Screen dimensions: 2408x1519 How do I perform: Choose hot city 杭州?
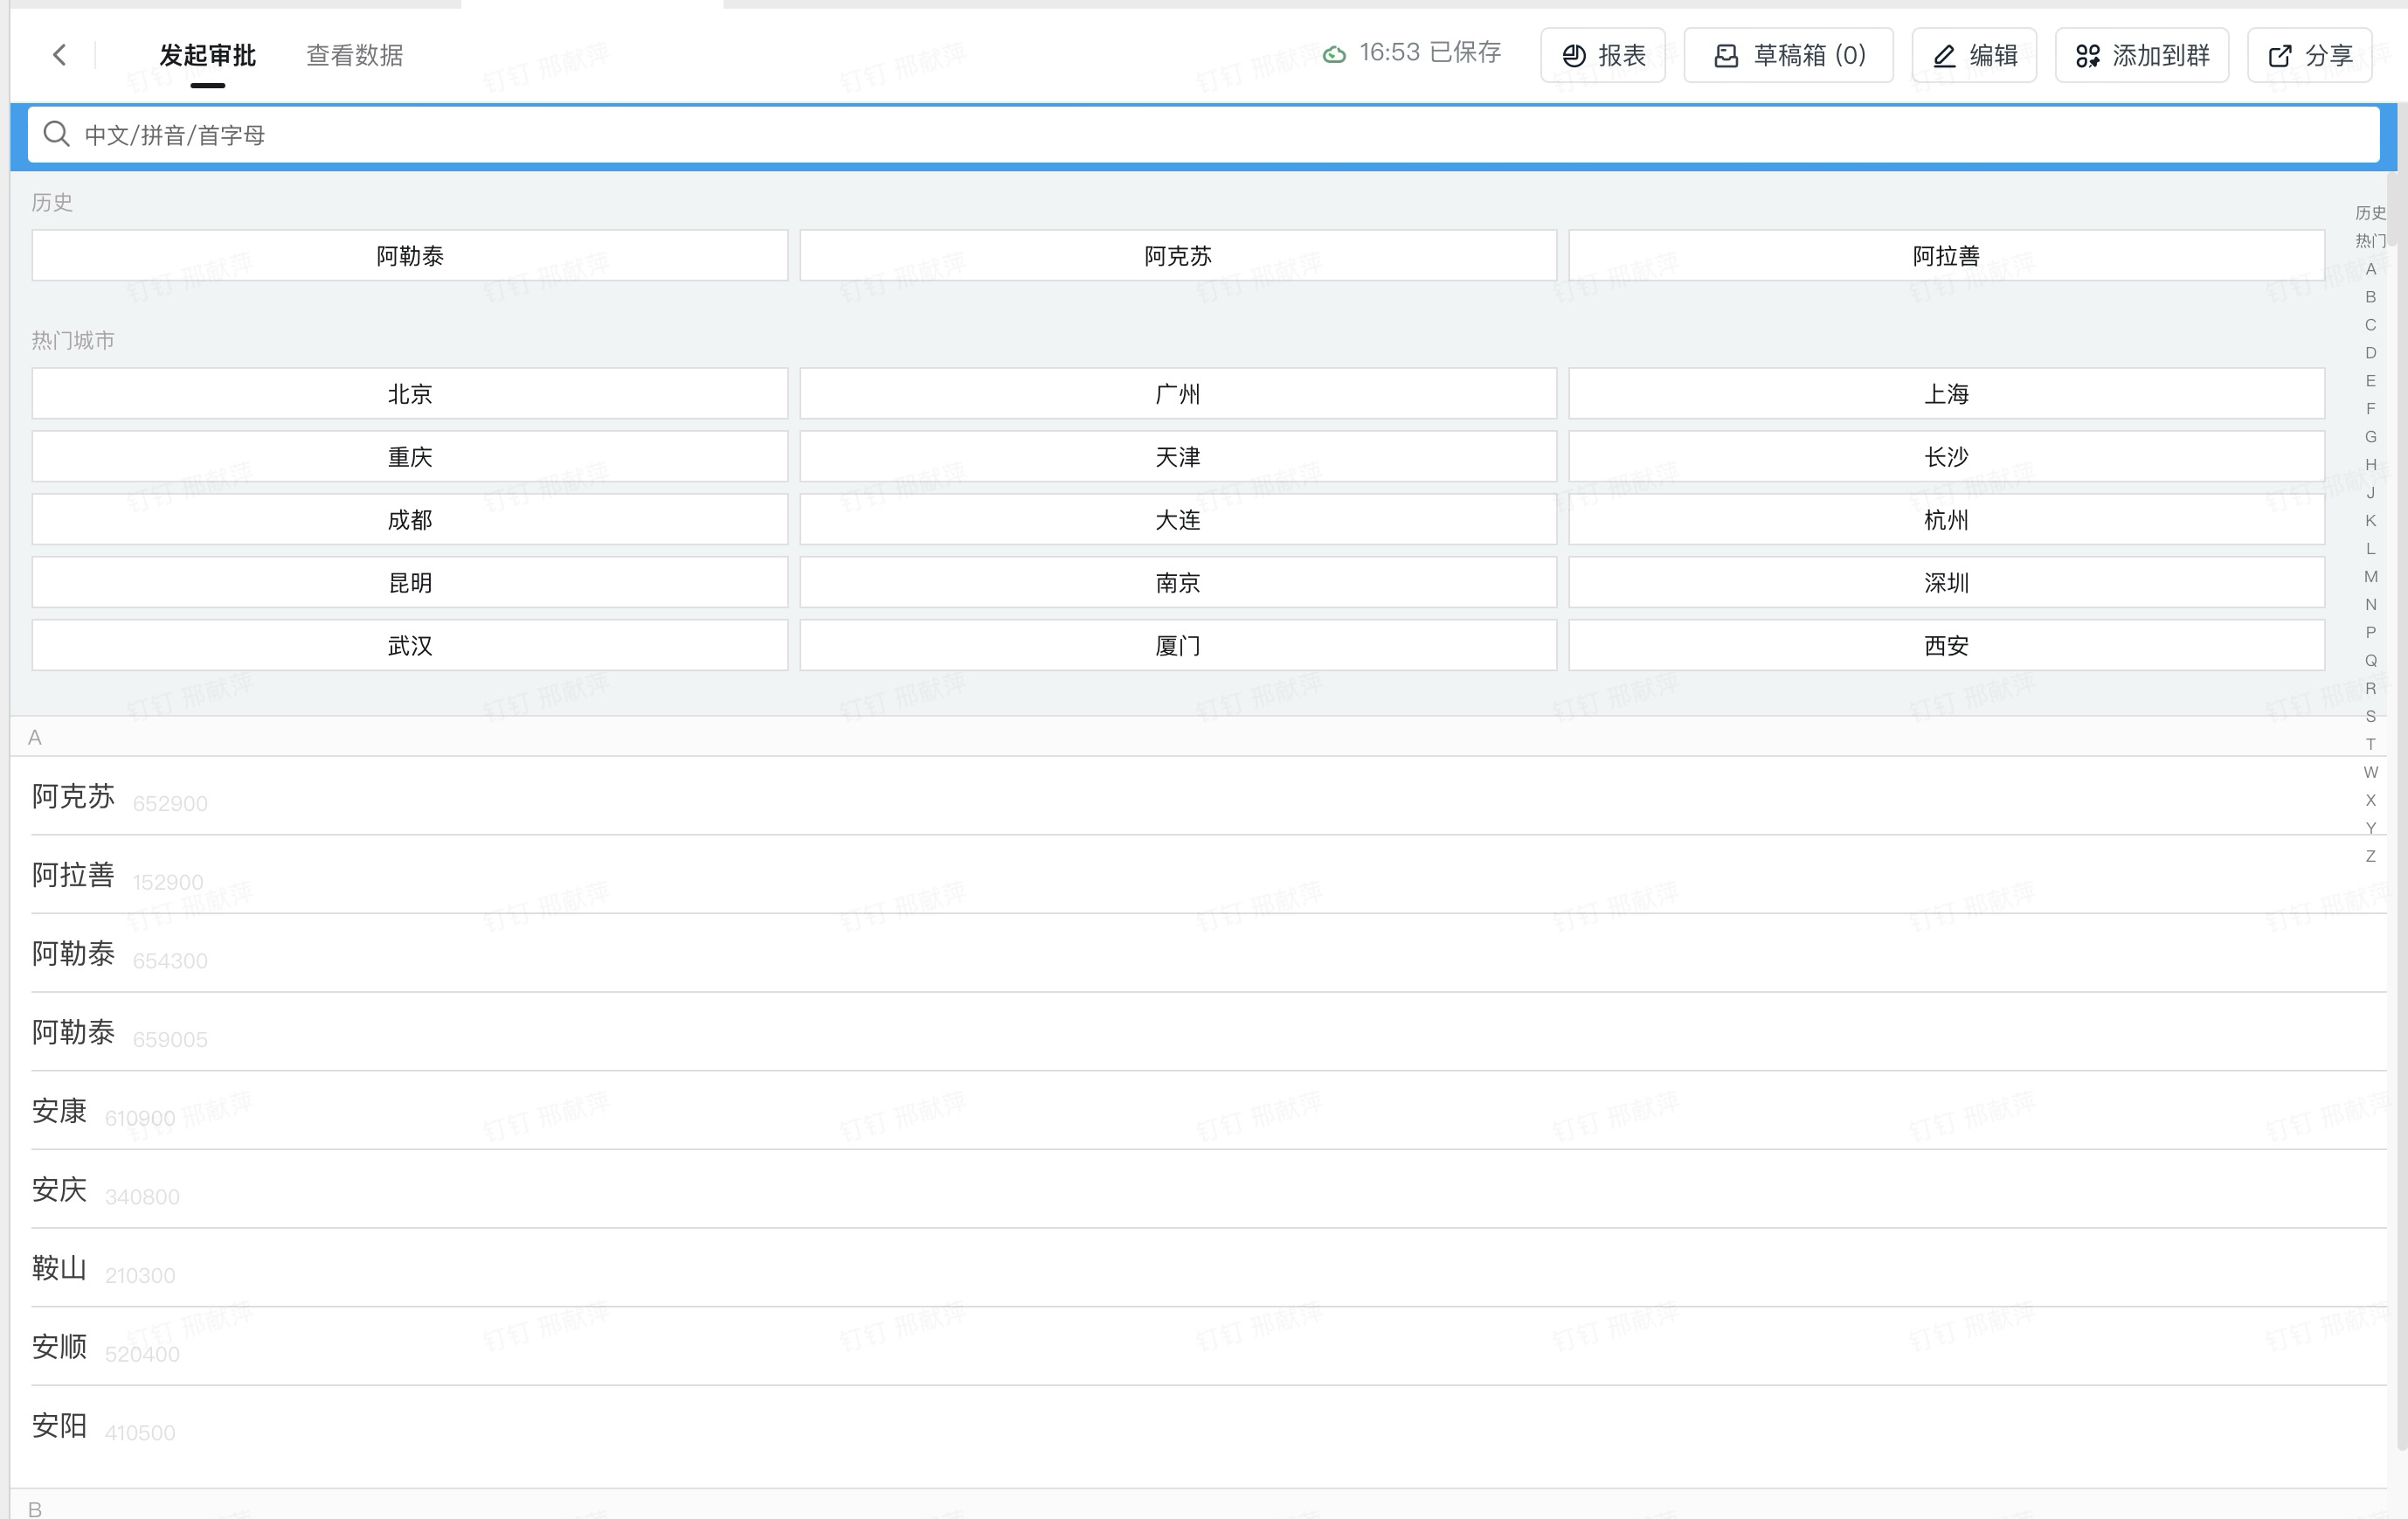pyautogui.click(x=1946, y=520)
